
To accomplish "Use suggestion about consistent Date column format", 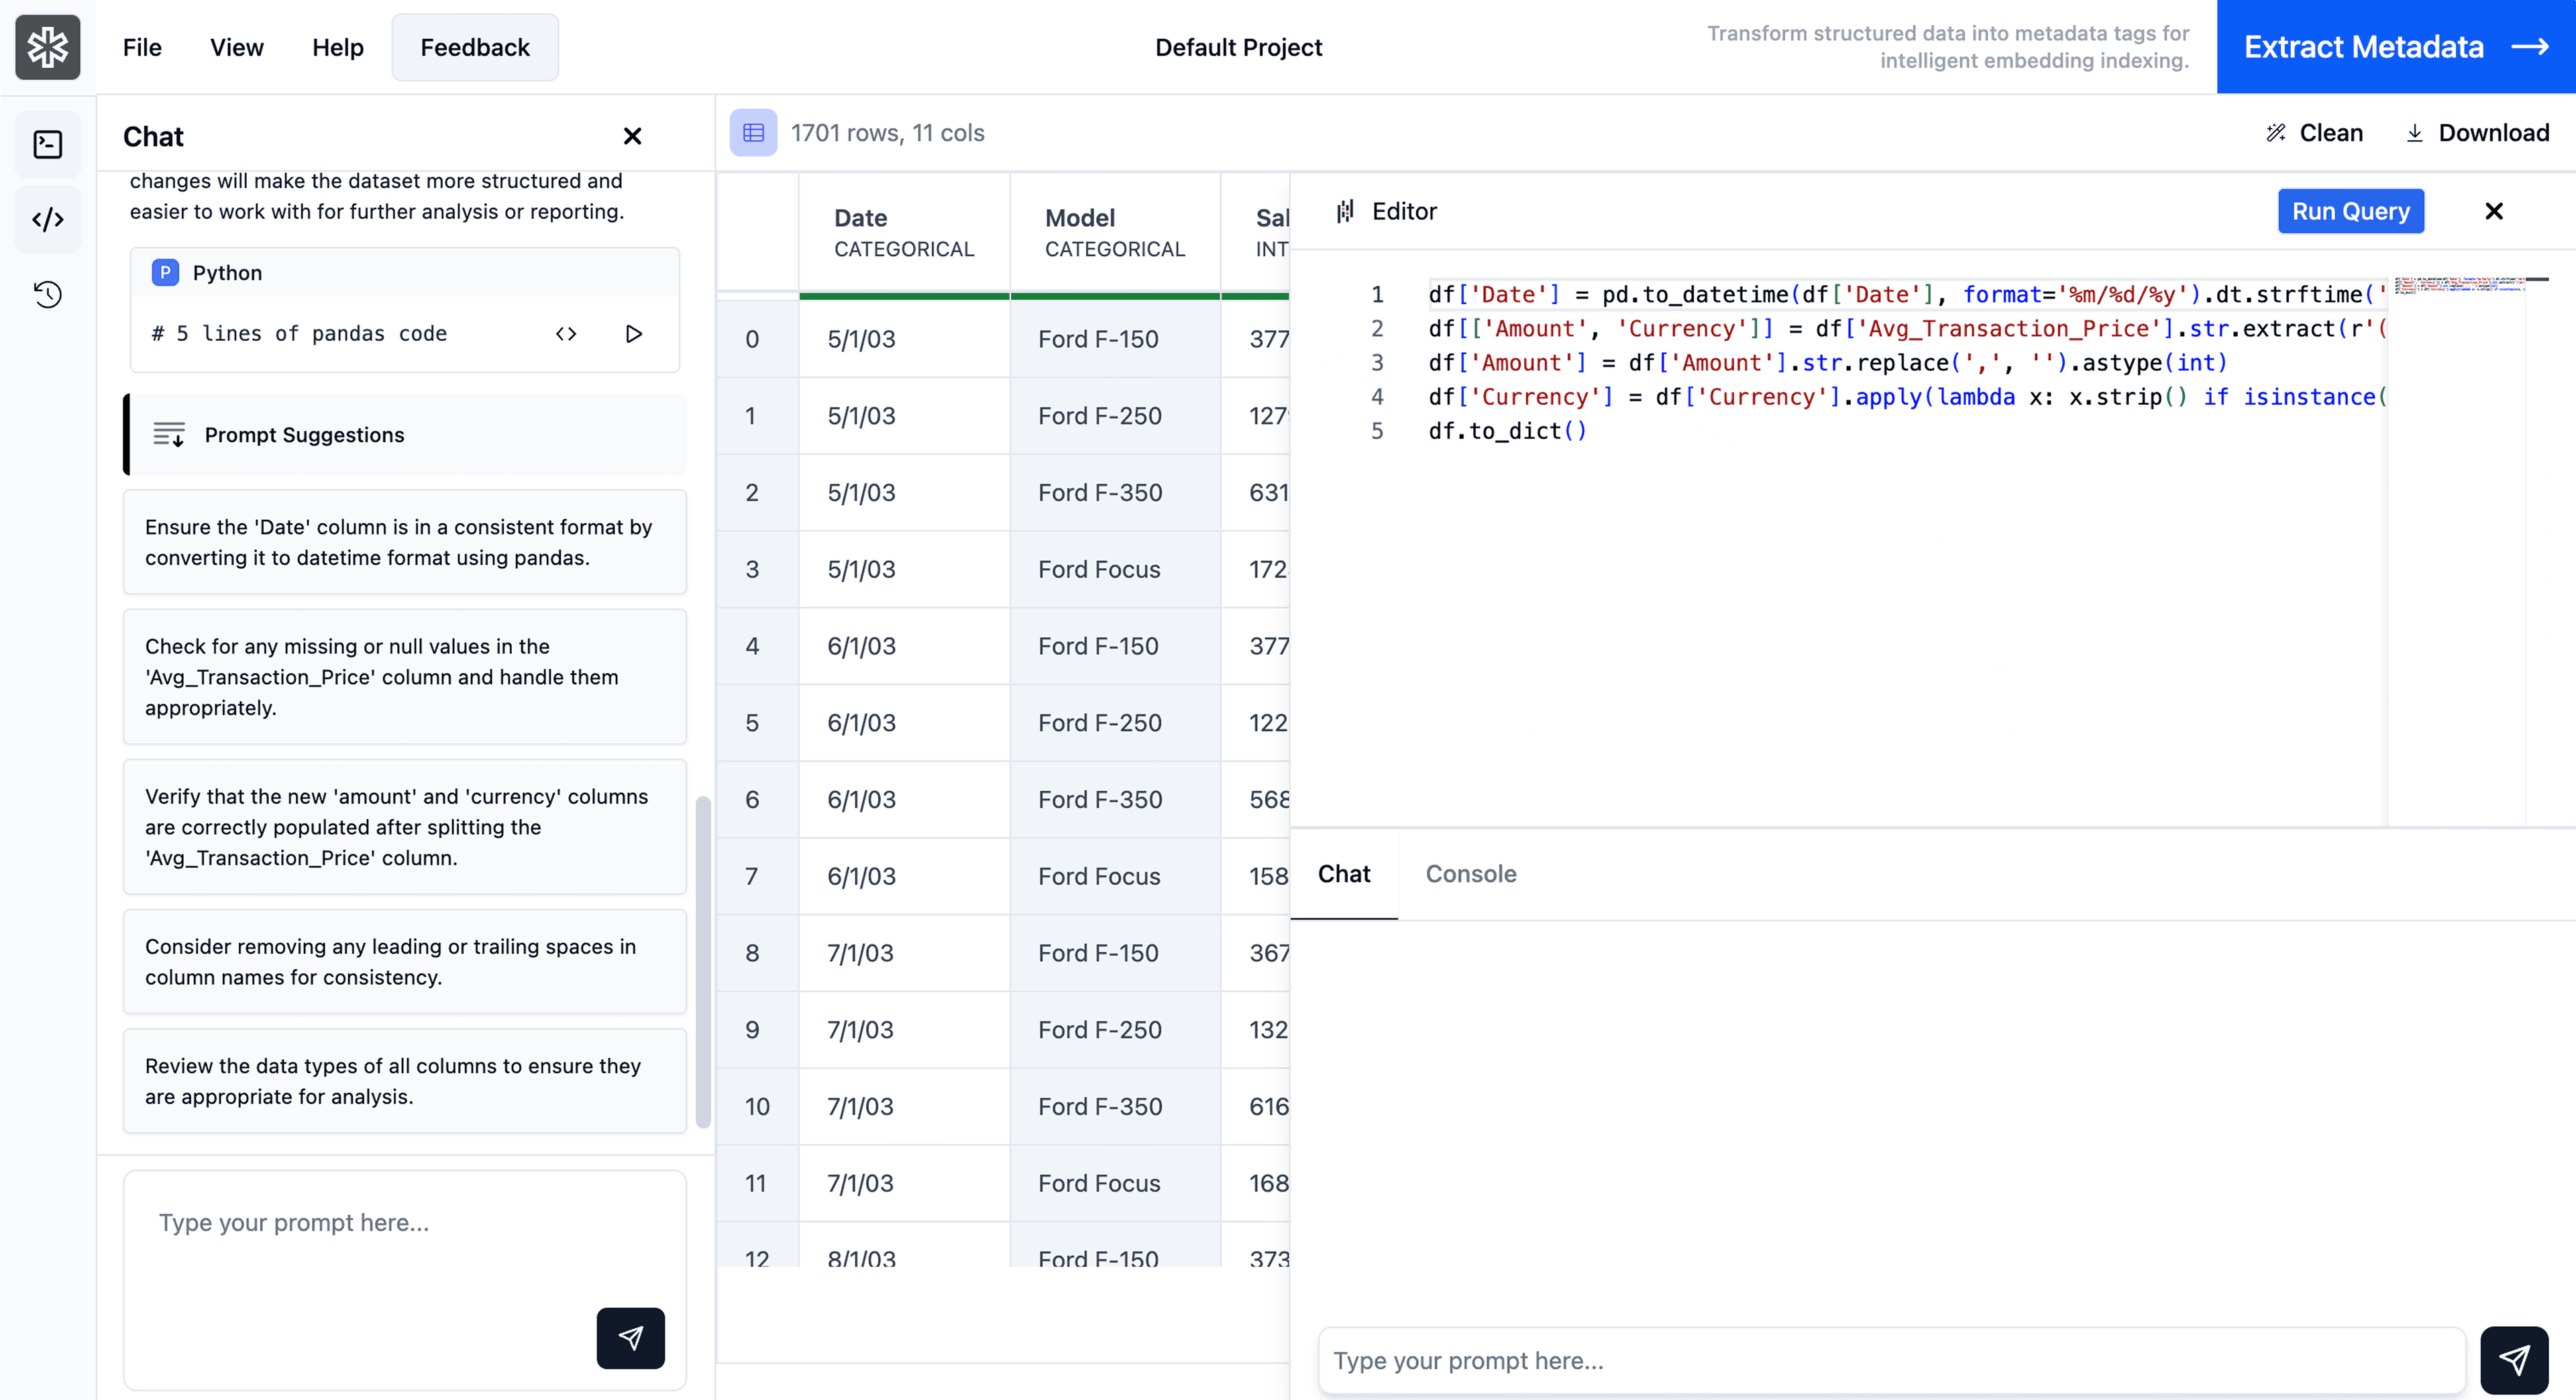I will point(404,542).
